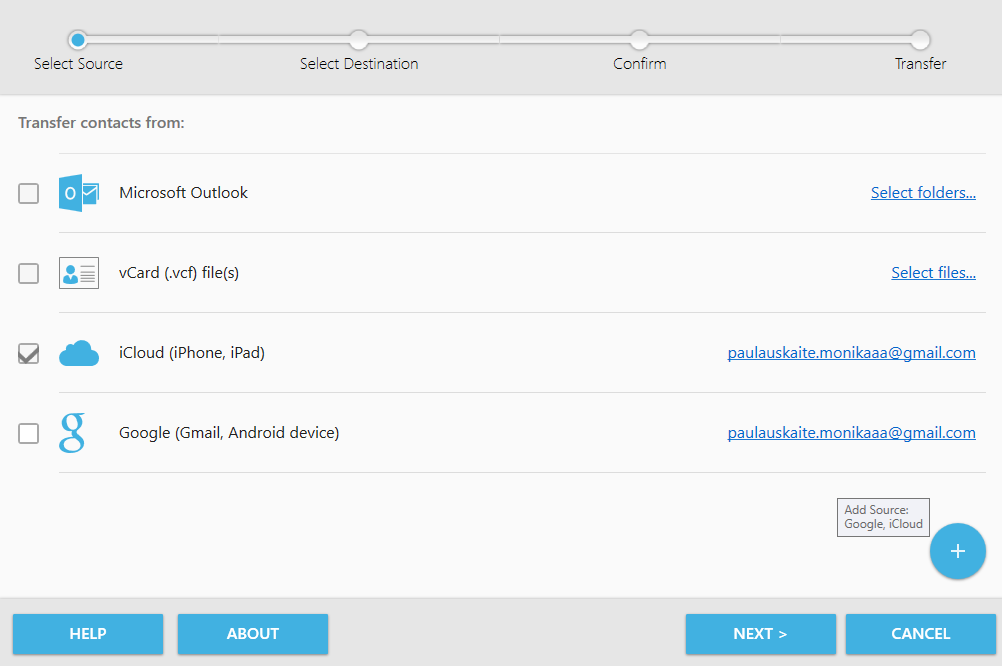
Task: Enable the vCard (.vcf) file(s) checkbox
Action: 28,273
